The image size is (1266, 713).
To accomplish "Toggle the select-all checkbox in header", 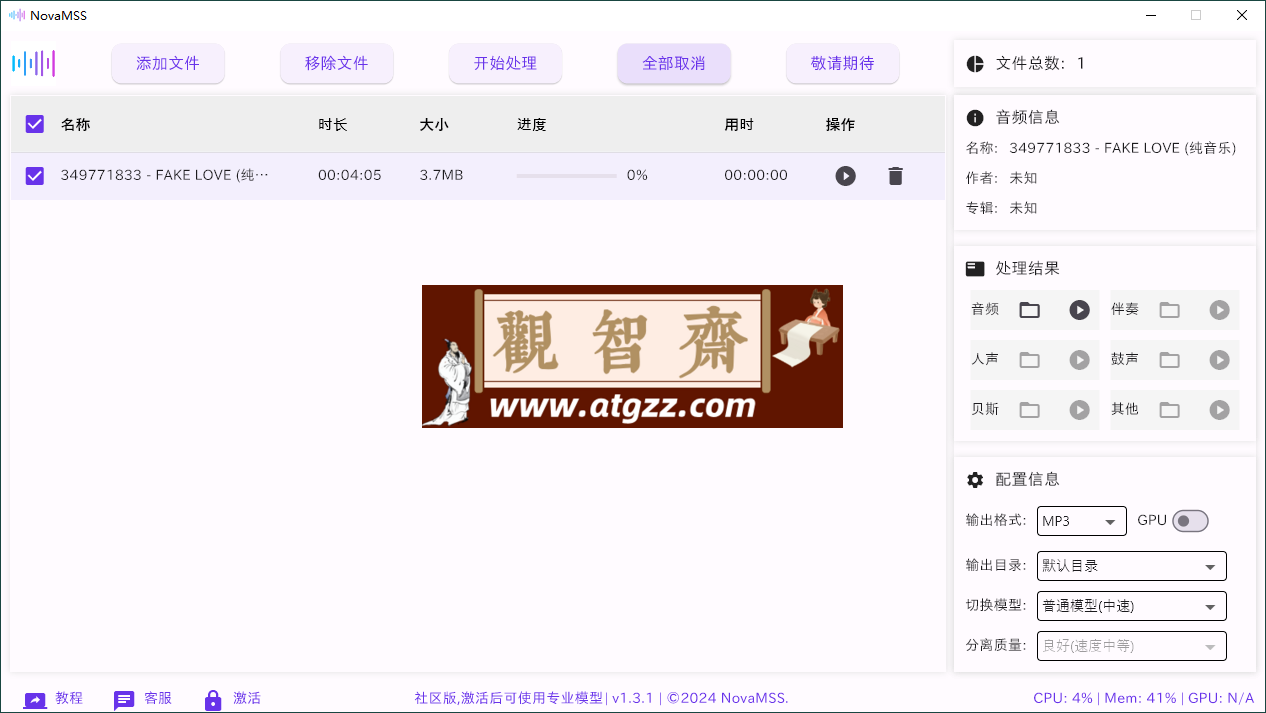I will click(x=35, y=124).
